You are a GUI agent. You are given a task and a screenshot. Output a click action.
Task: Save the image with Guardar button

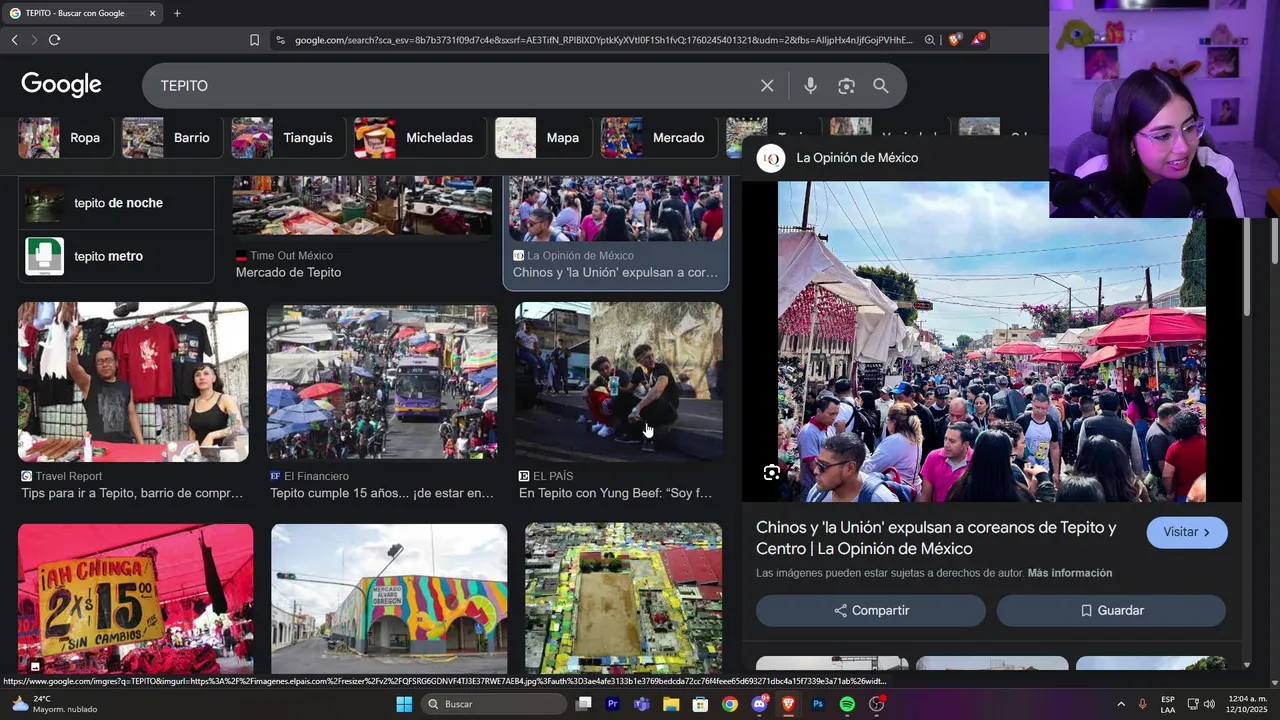tap(1111, 611)
